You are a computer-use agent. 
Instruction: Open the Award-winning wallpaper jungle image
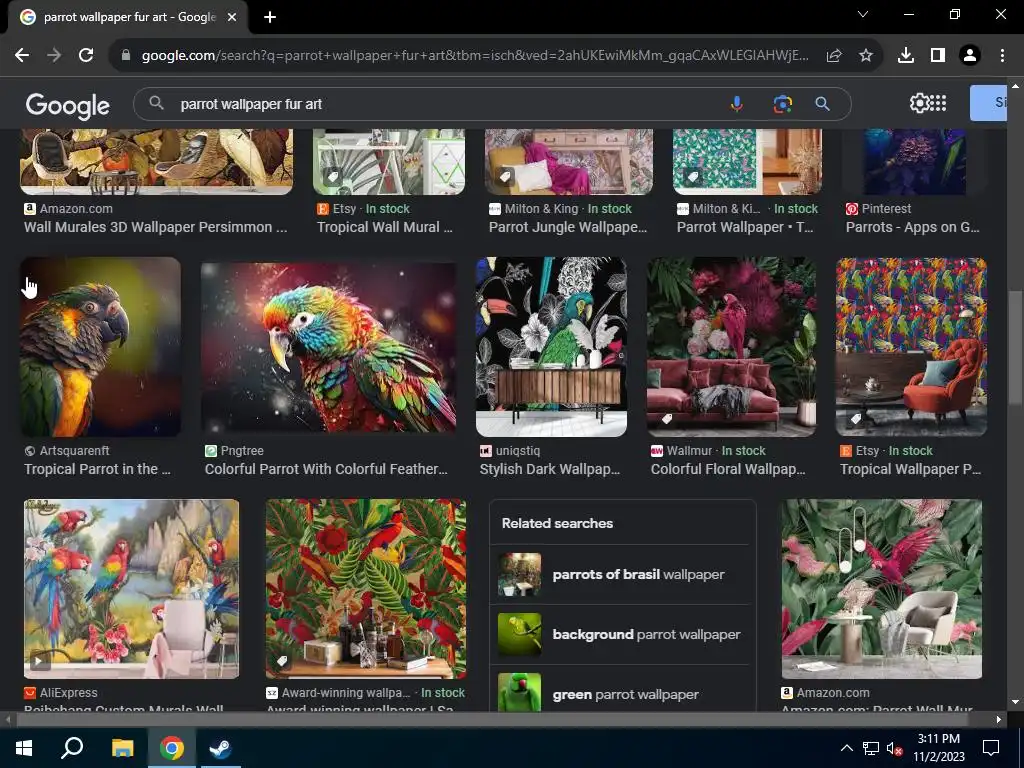tap(366, 589)
